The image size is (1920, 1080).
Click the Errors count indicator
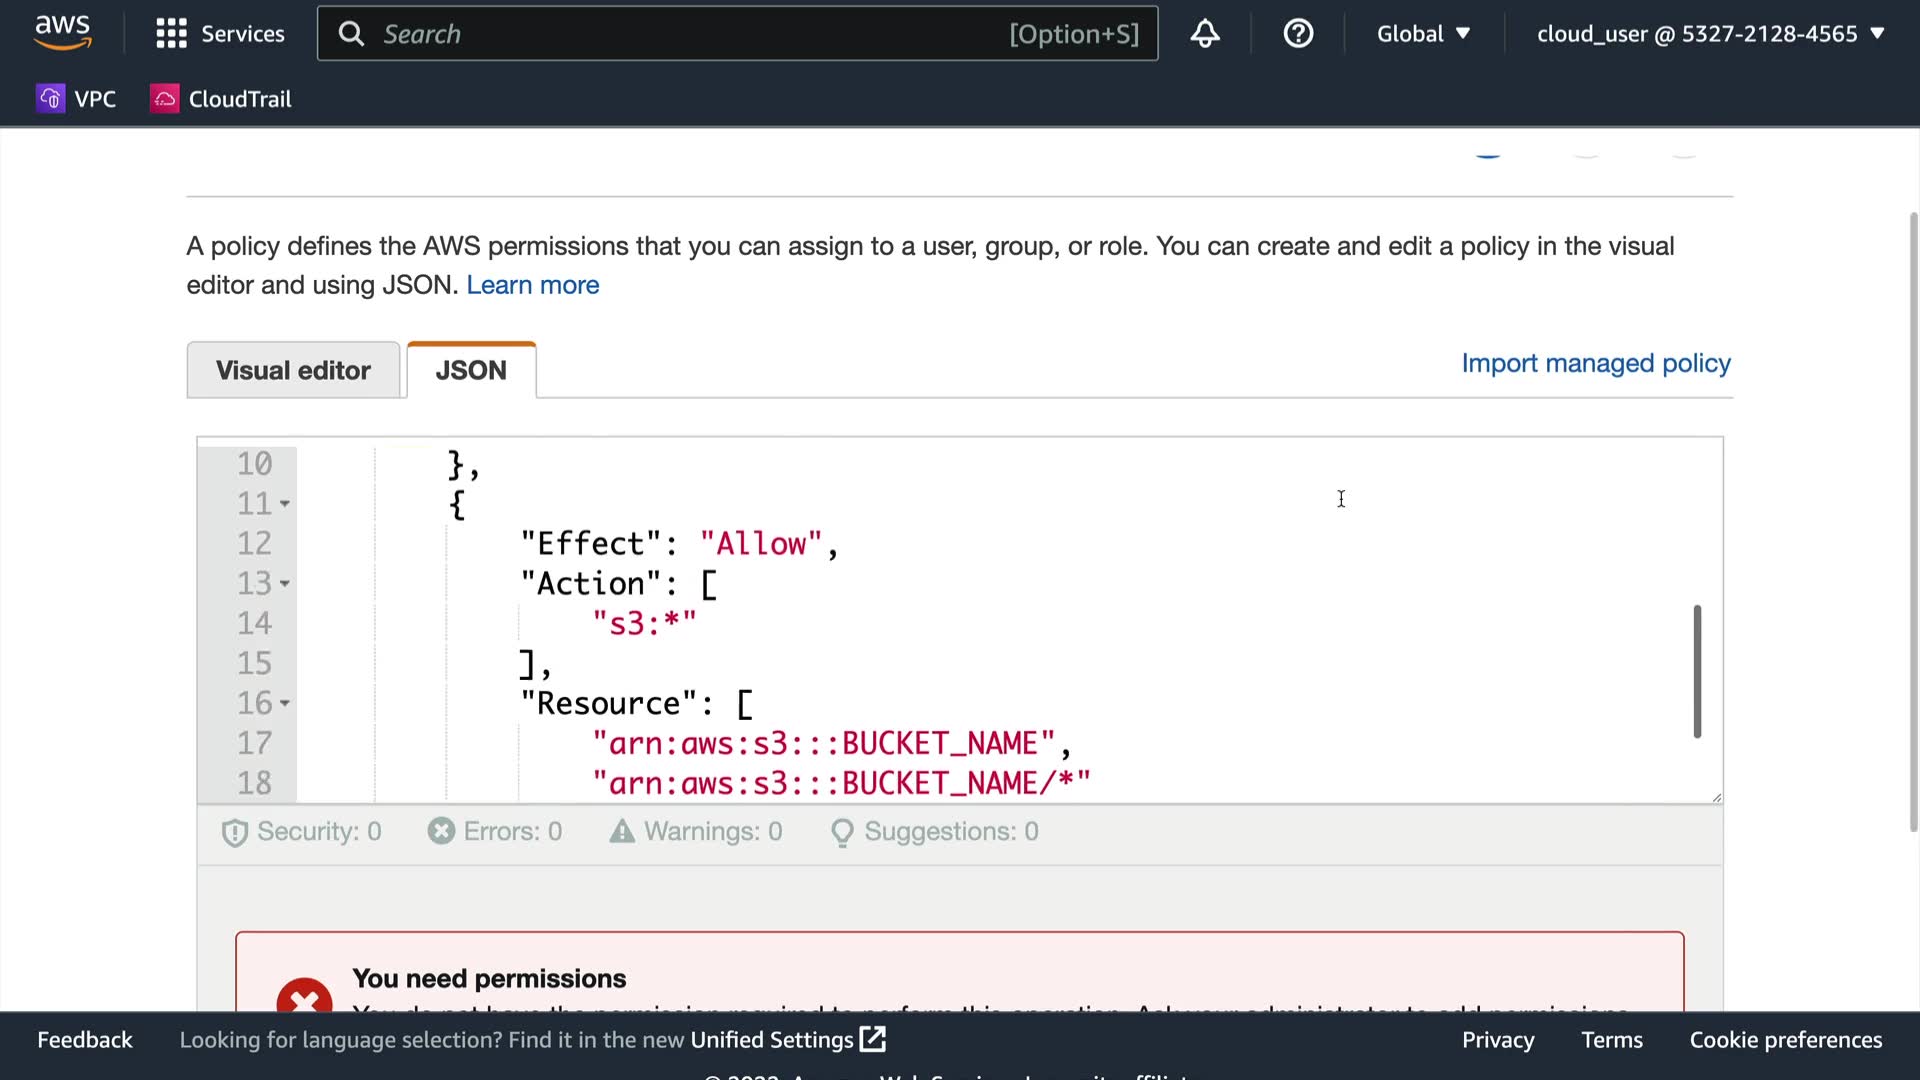point(495,831)
